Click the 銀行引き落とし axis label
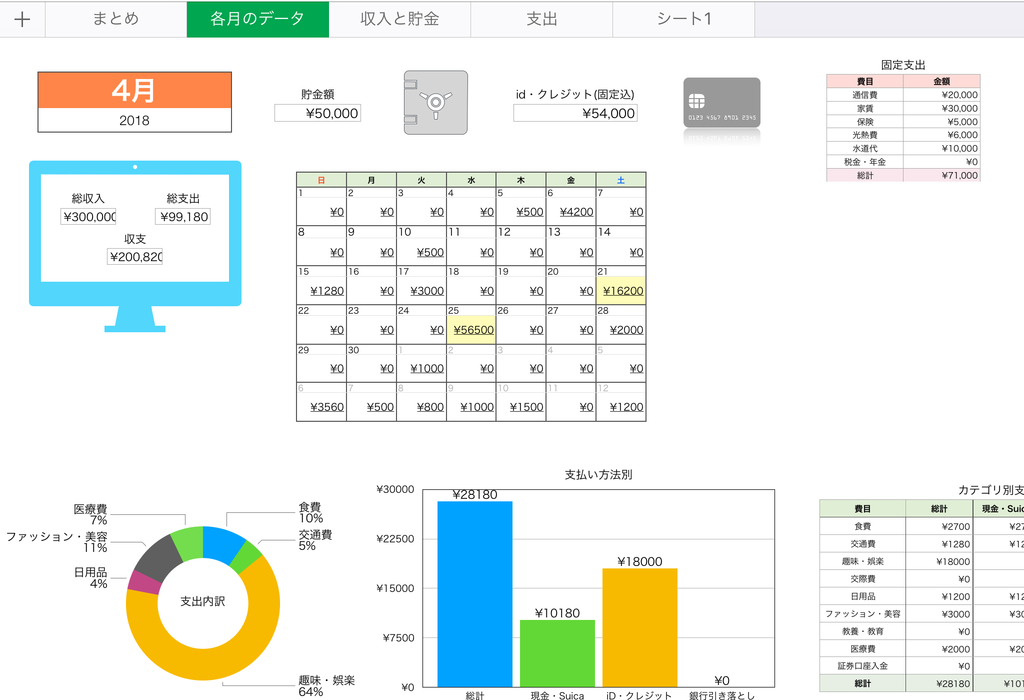Screen dimensions: 1024x700 (x=722, y=695)
